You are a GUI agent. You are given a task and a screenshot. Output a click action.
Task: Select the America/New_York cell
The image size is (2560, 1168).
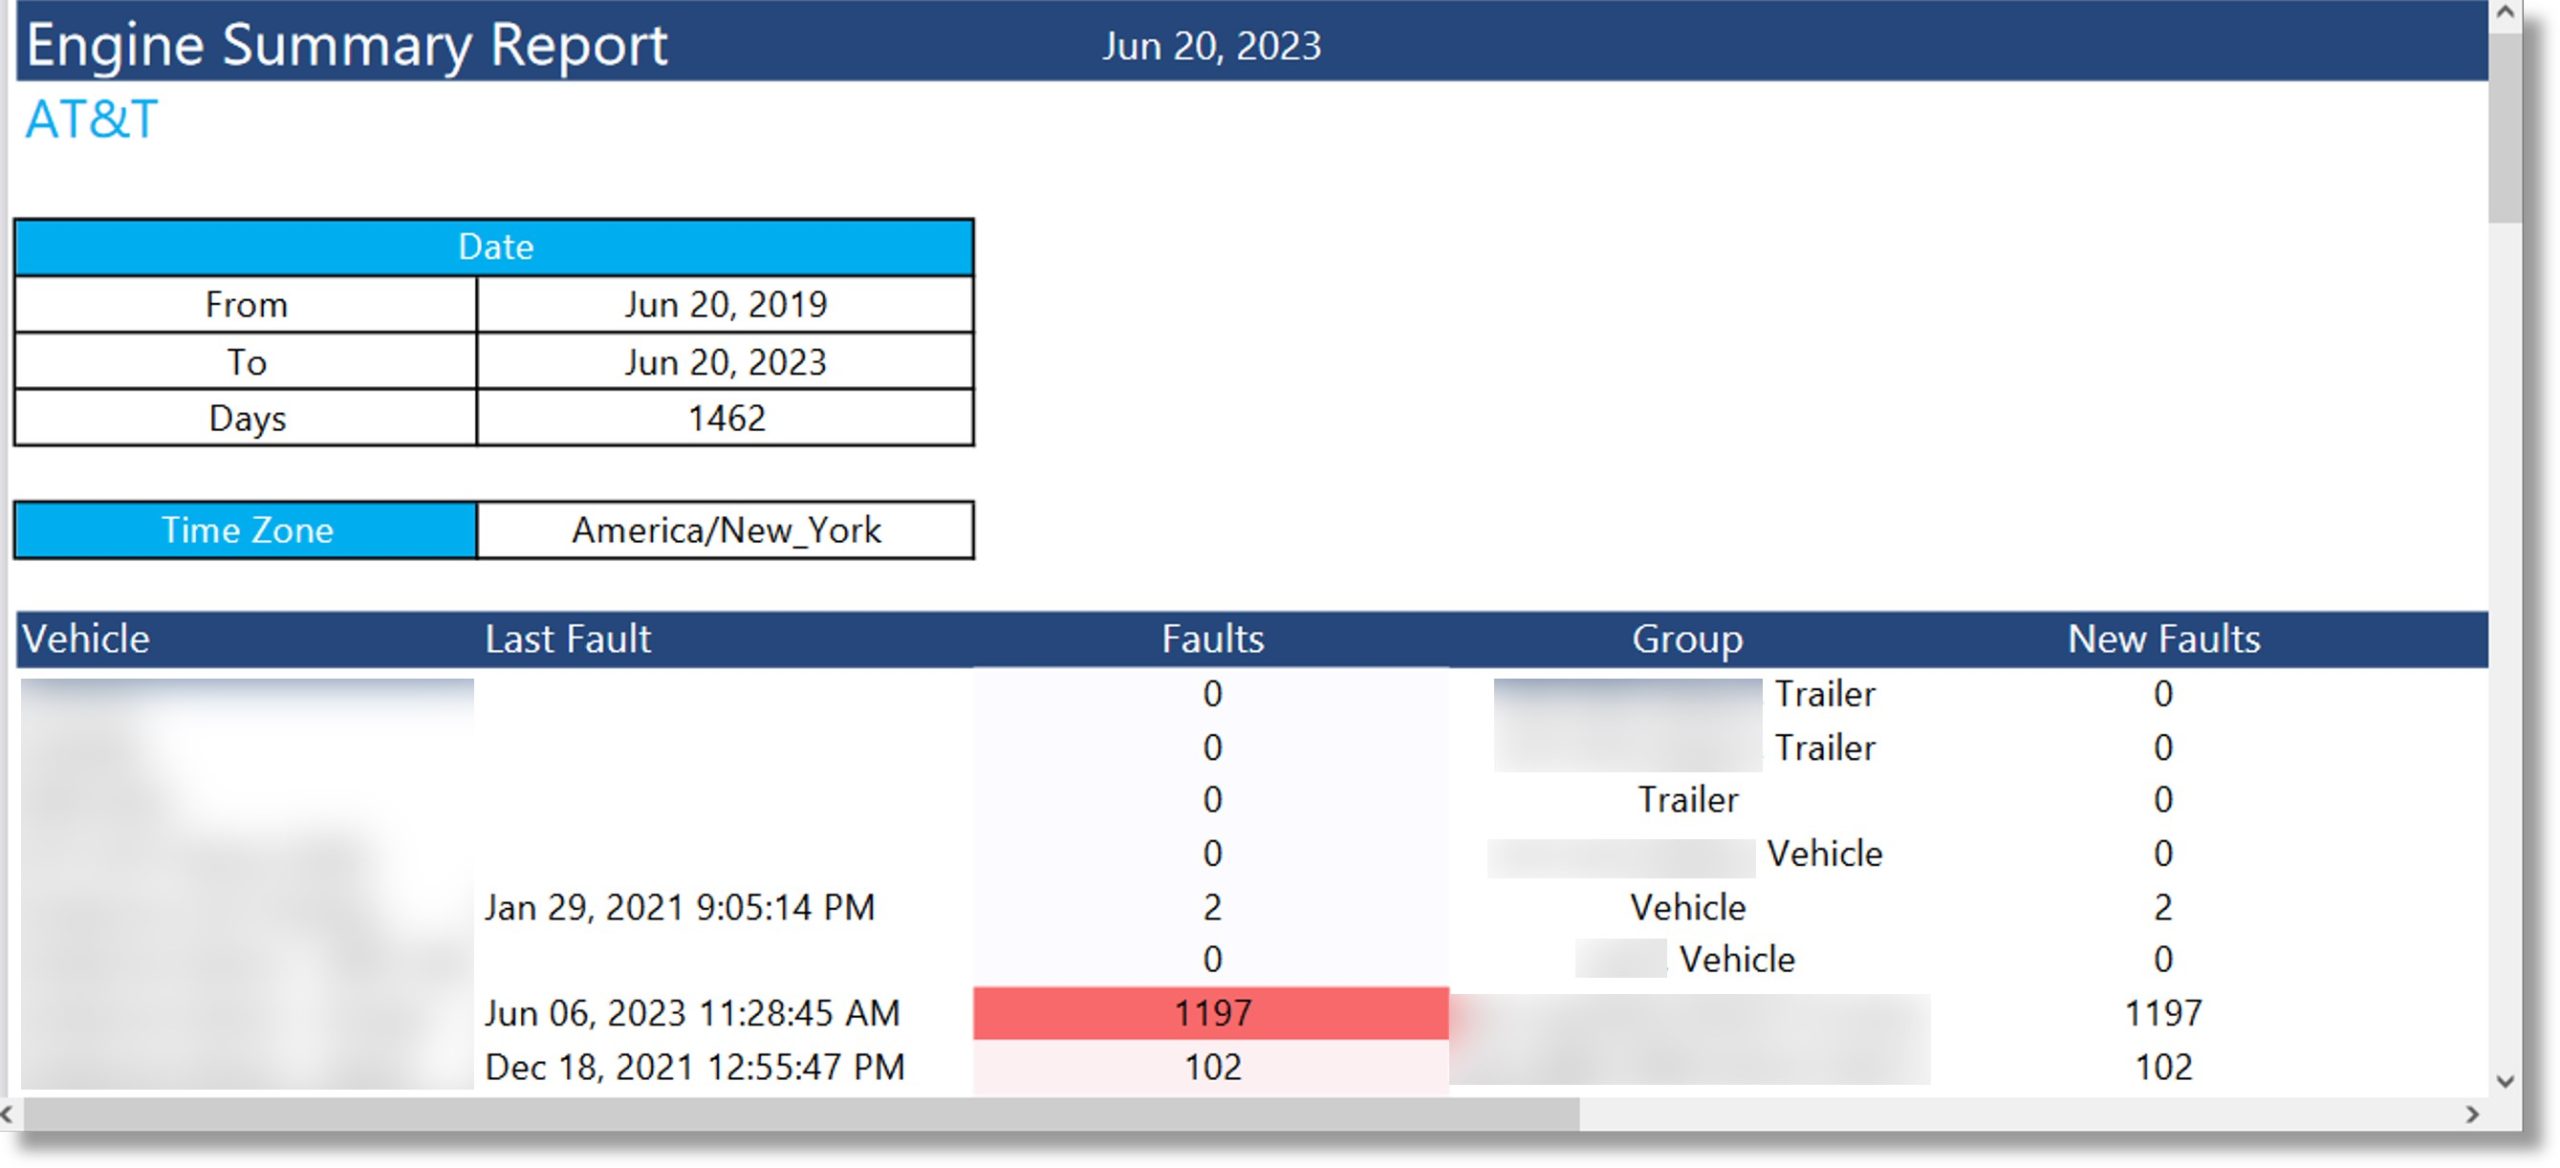point(726,530)
